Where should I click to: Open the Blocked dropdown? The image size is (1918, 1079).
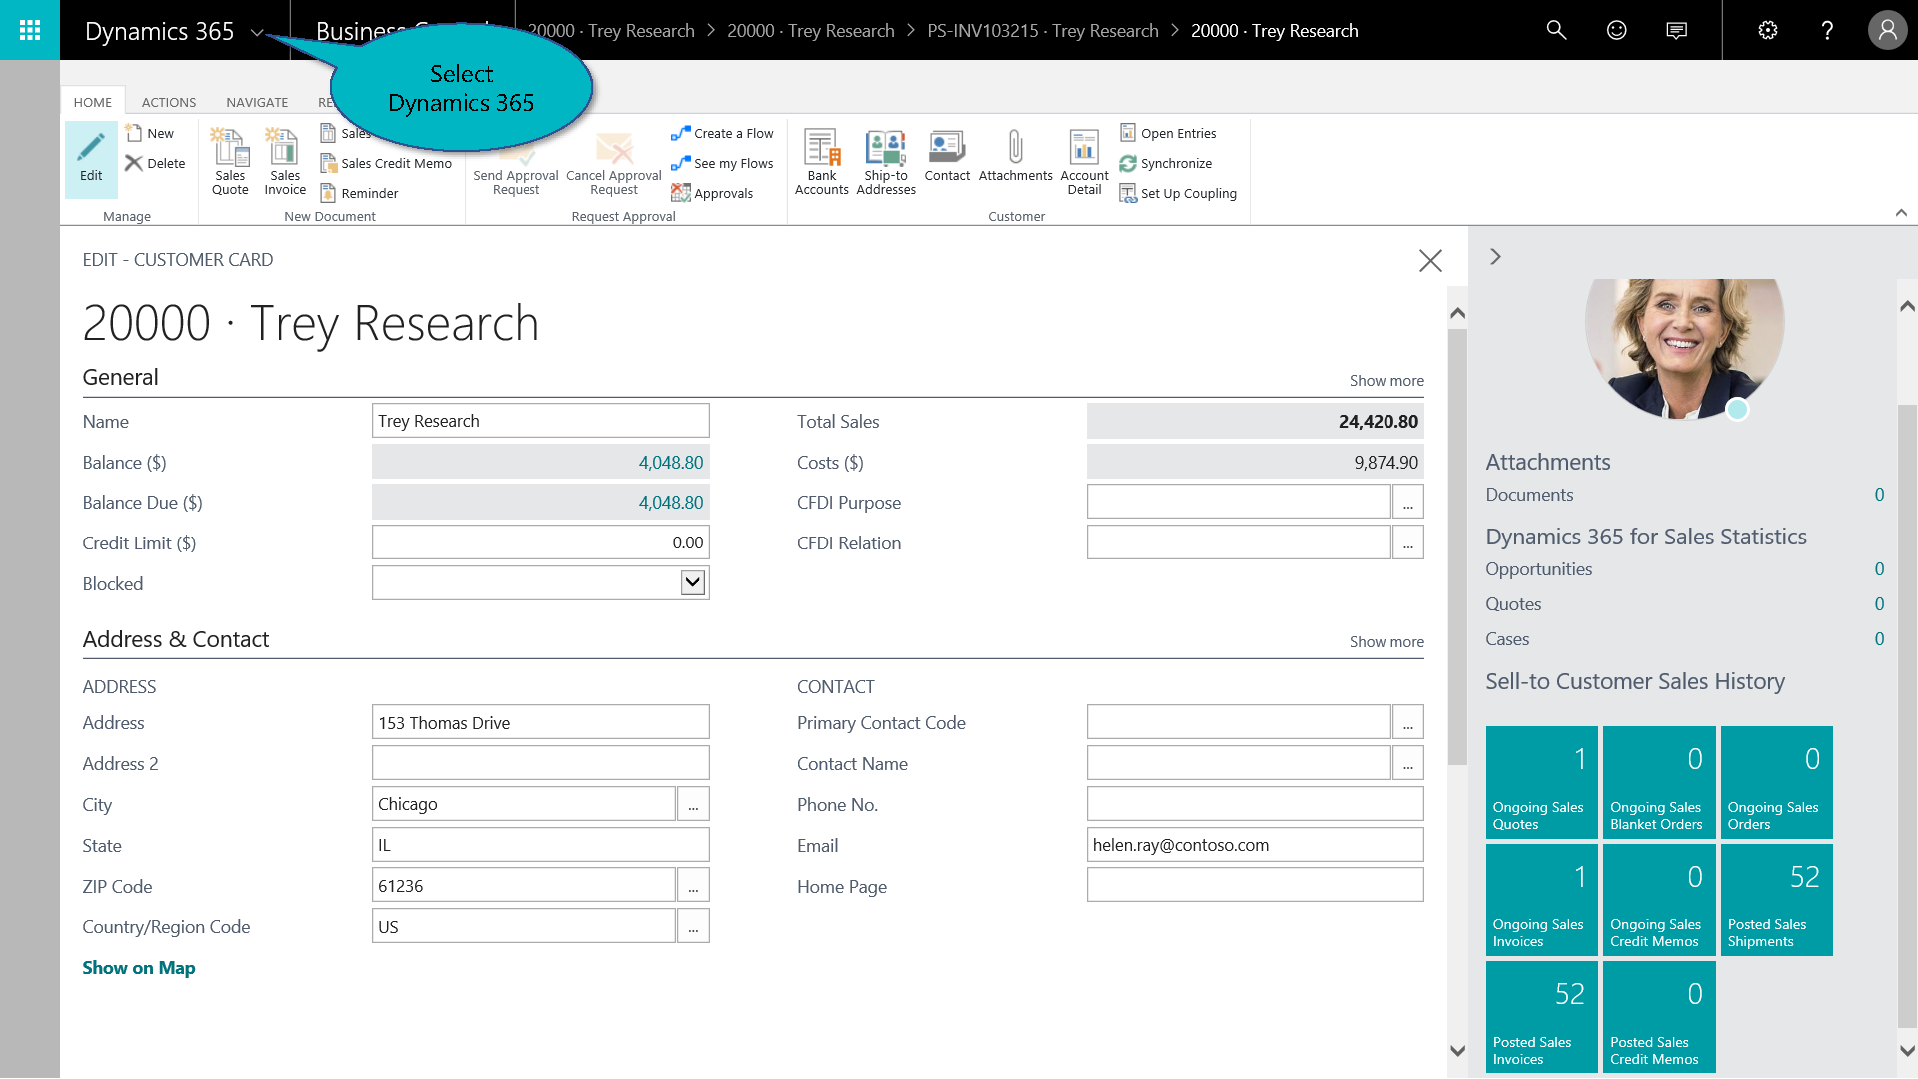click(x=692, y=583)
